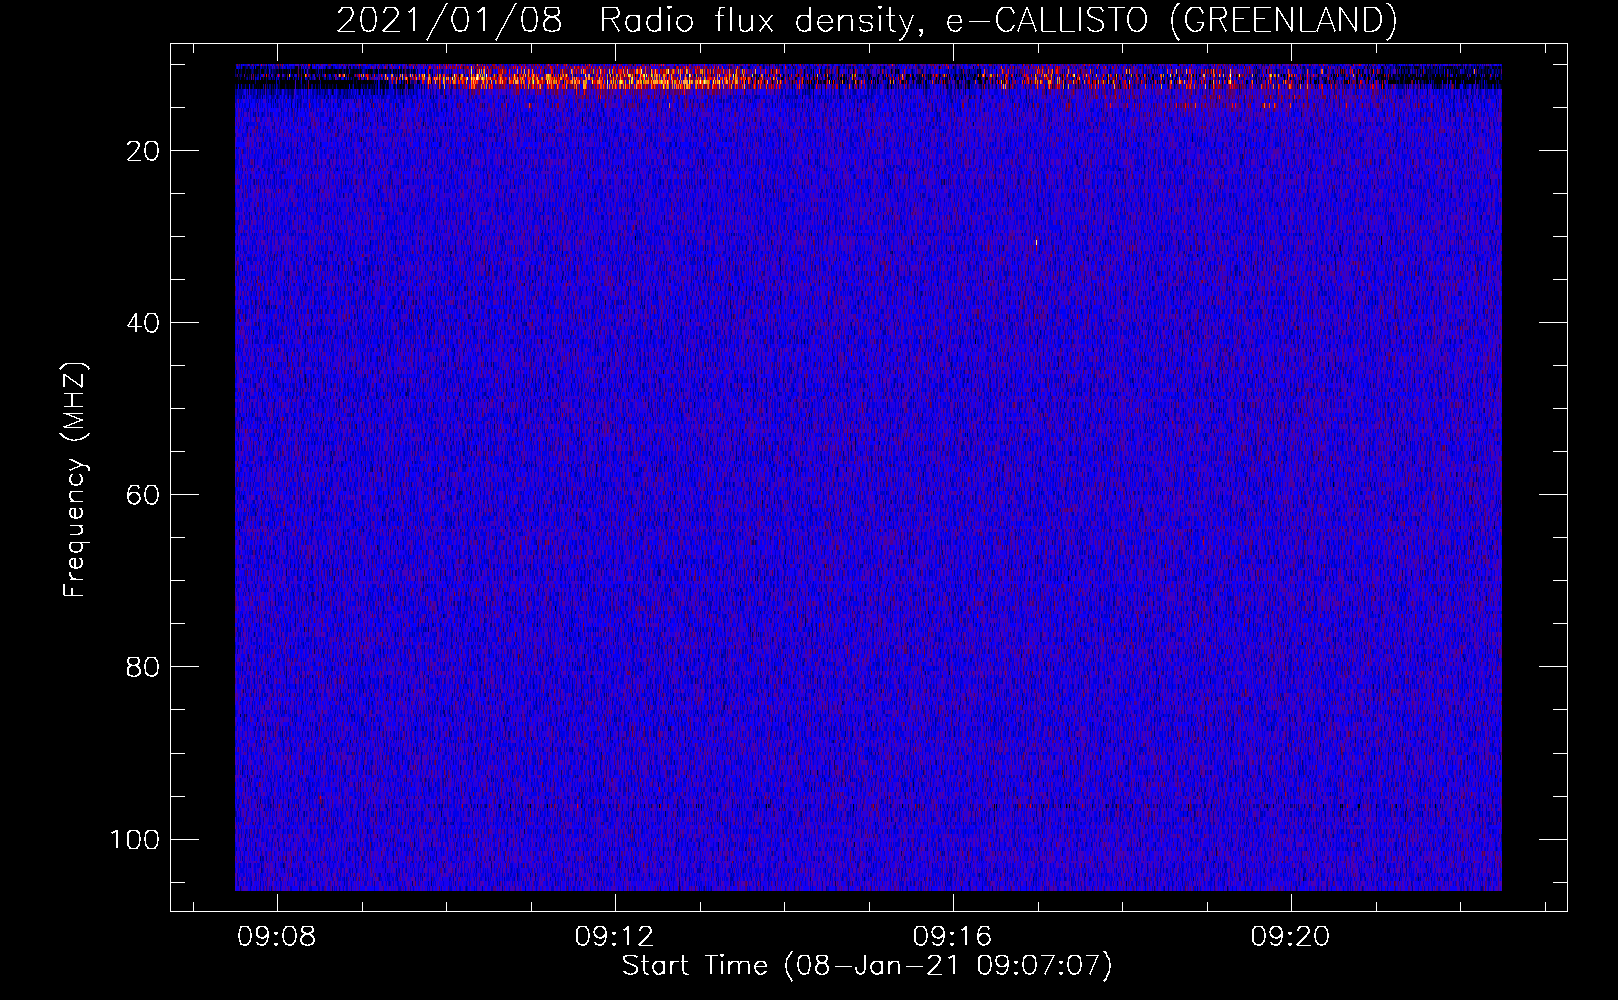Click the isolated white spike near 30 MHz
This screenshot has width=1618, height=1000.
click(x=1037, y=242)
